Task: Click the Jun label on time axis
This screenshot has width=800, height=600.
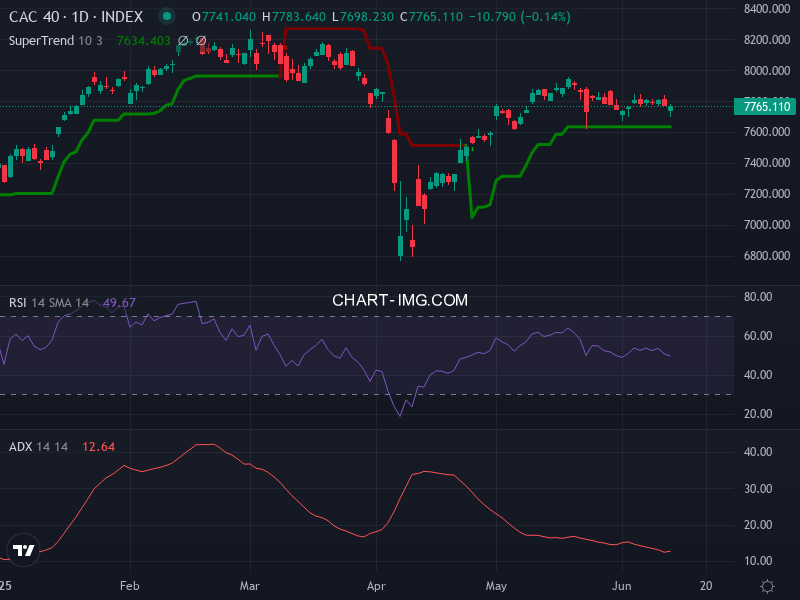Action: (x=621, y=586)
